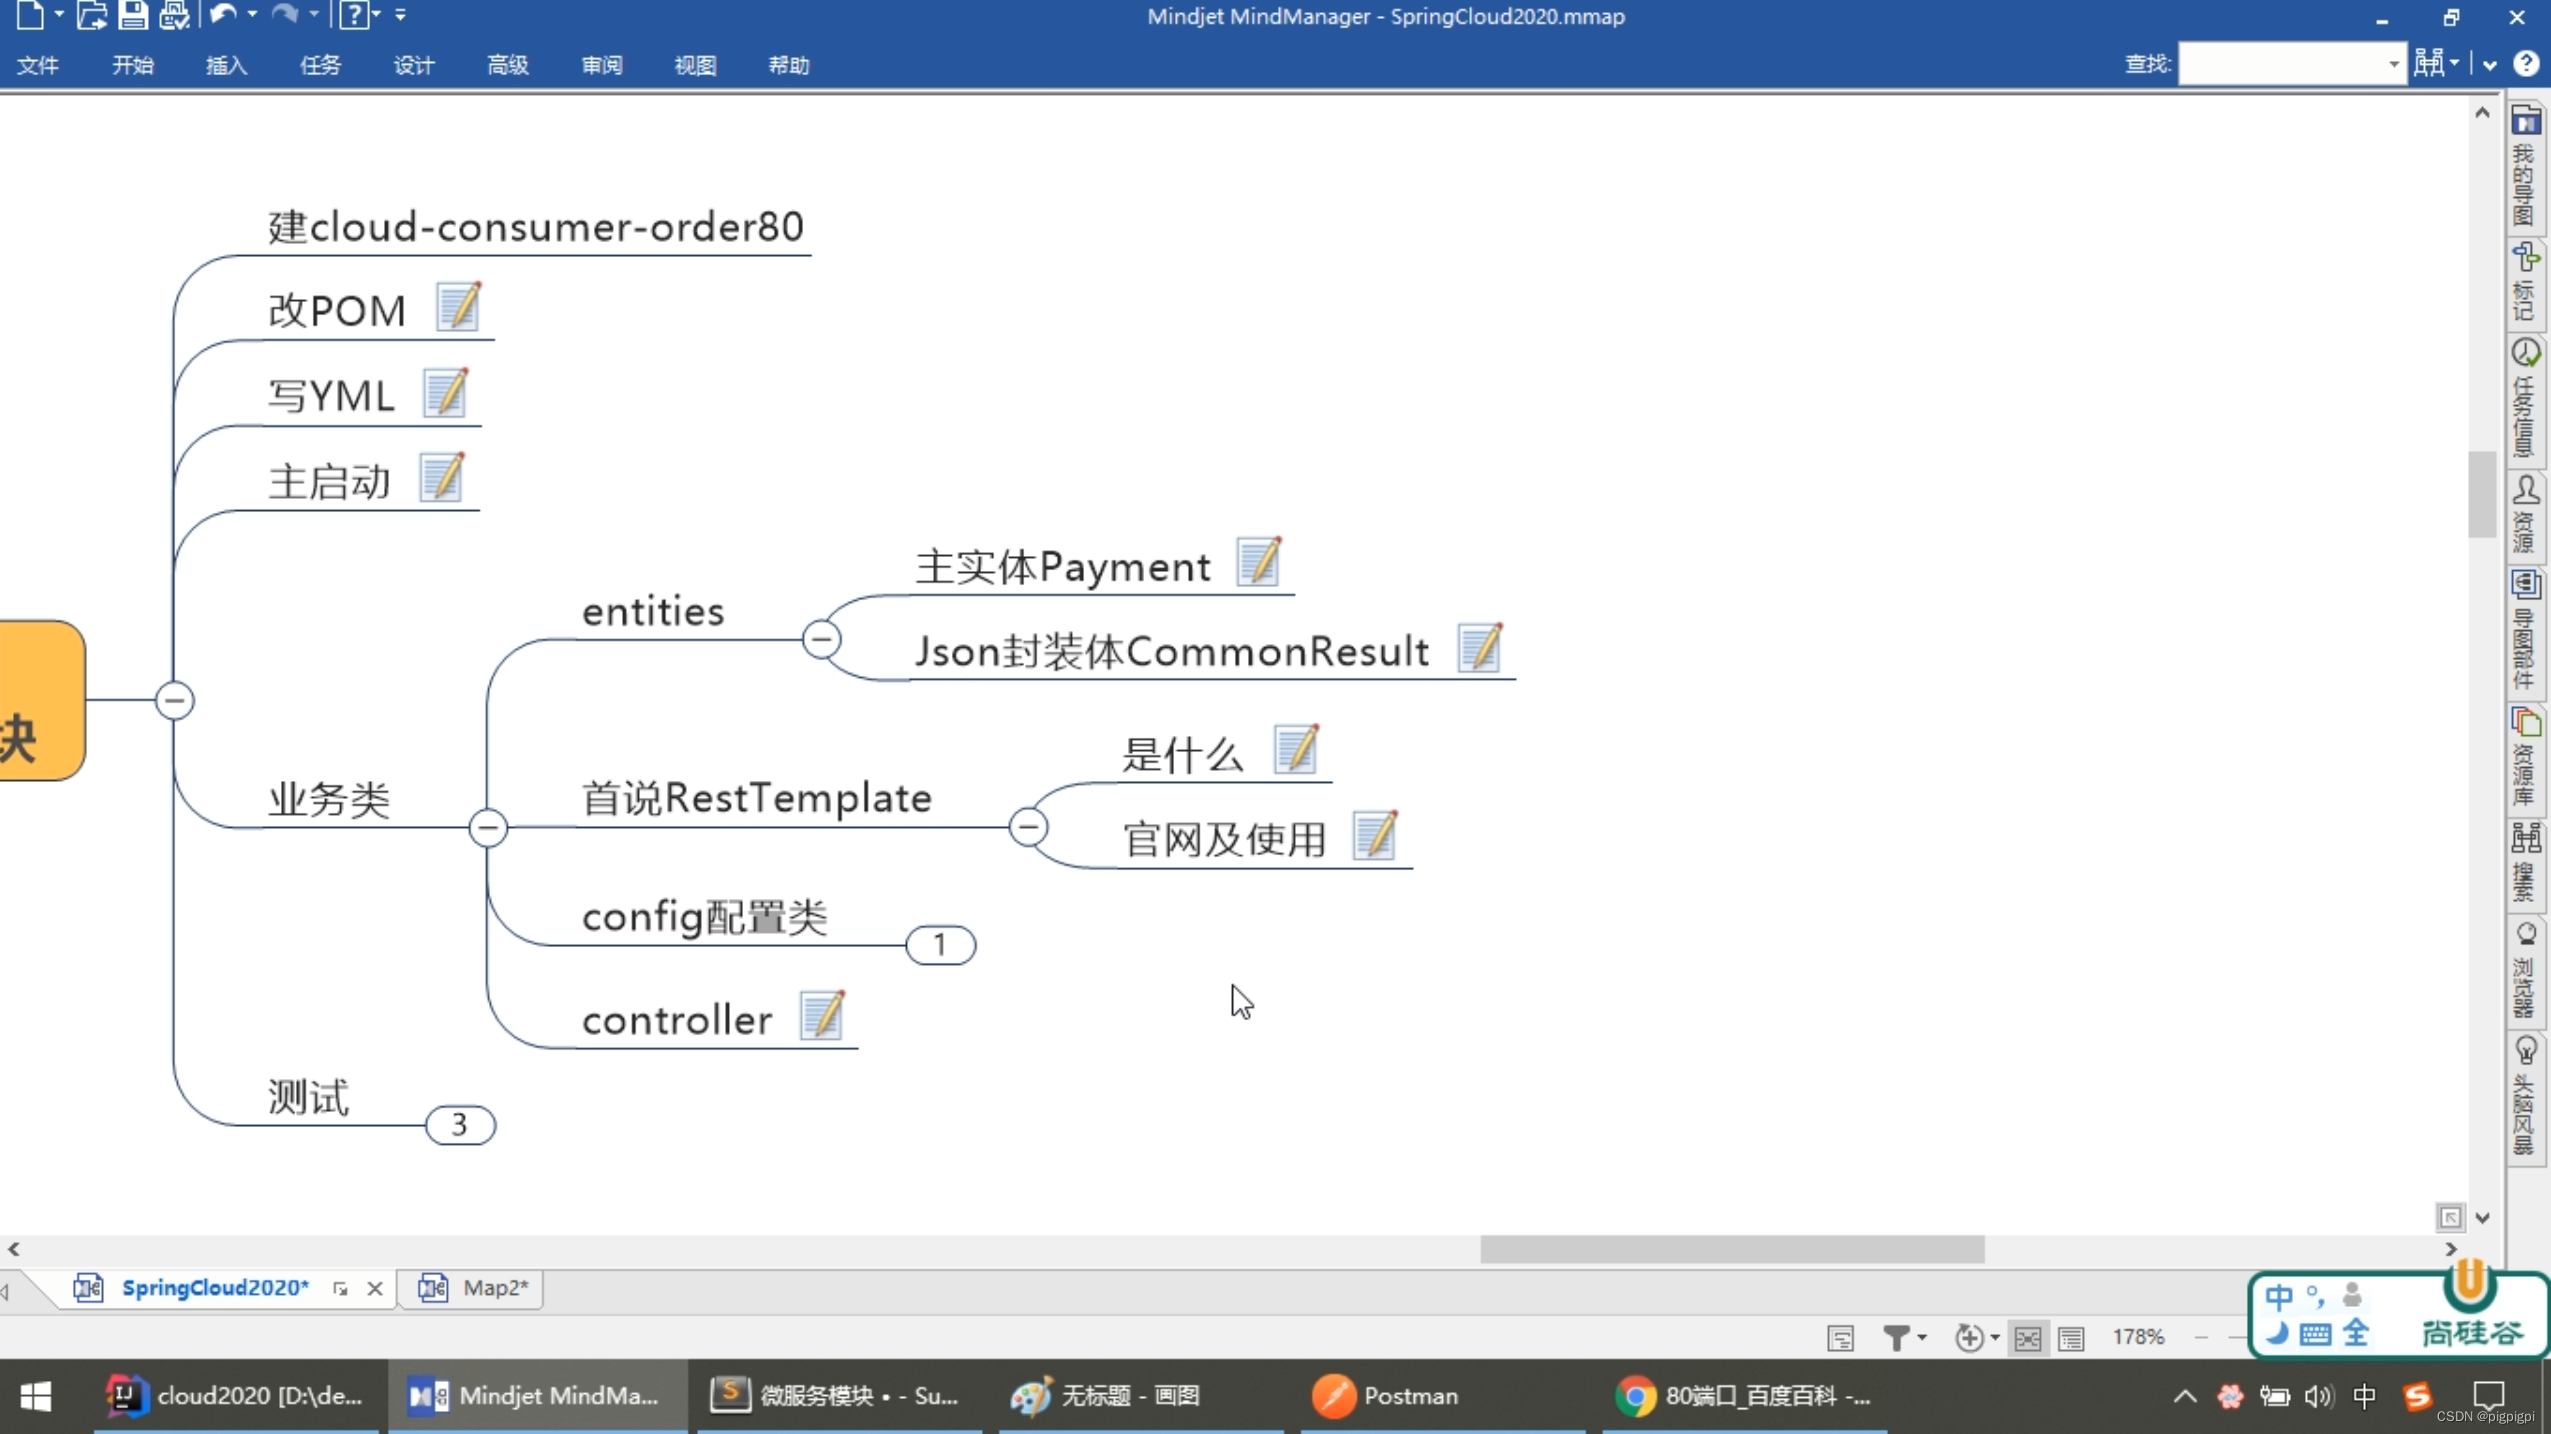Image resolution: width=2551 pixels, height=1434 pixels.
Task: Toggle the 全 full-width mode in IME bar
Action: [x=2357, y=1332]
